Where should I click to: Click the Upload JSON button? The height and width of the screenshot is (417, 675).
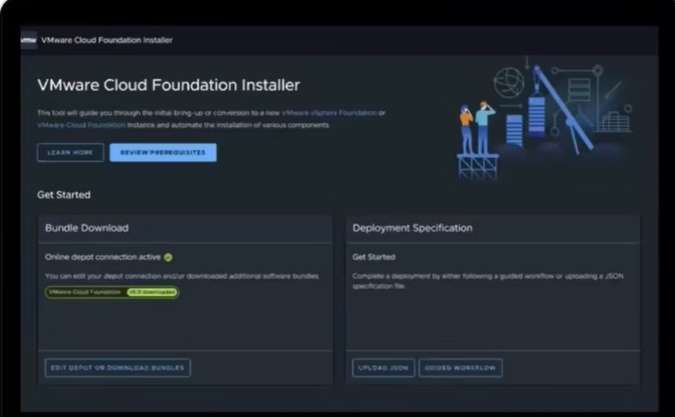coord(383,368)
